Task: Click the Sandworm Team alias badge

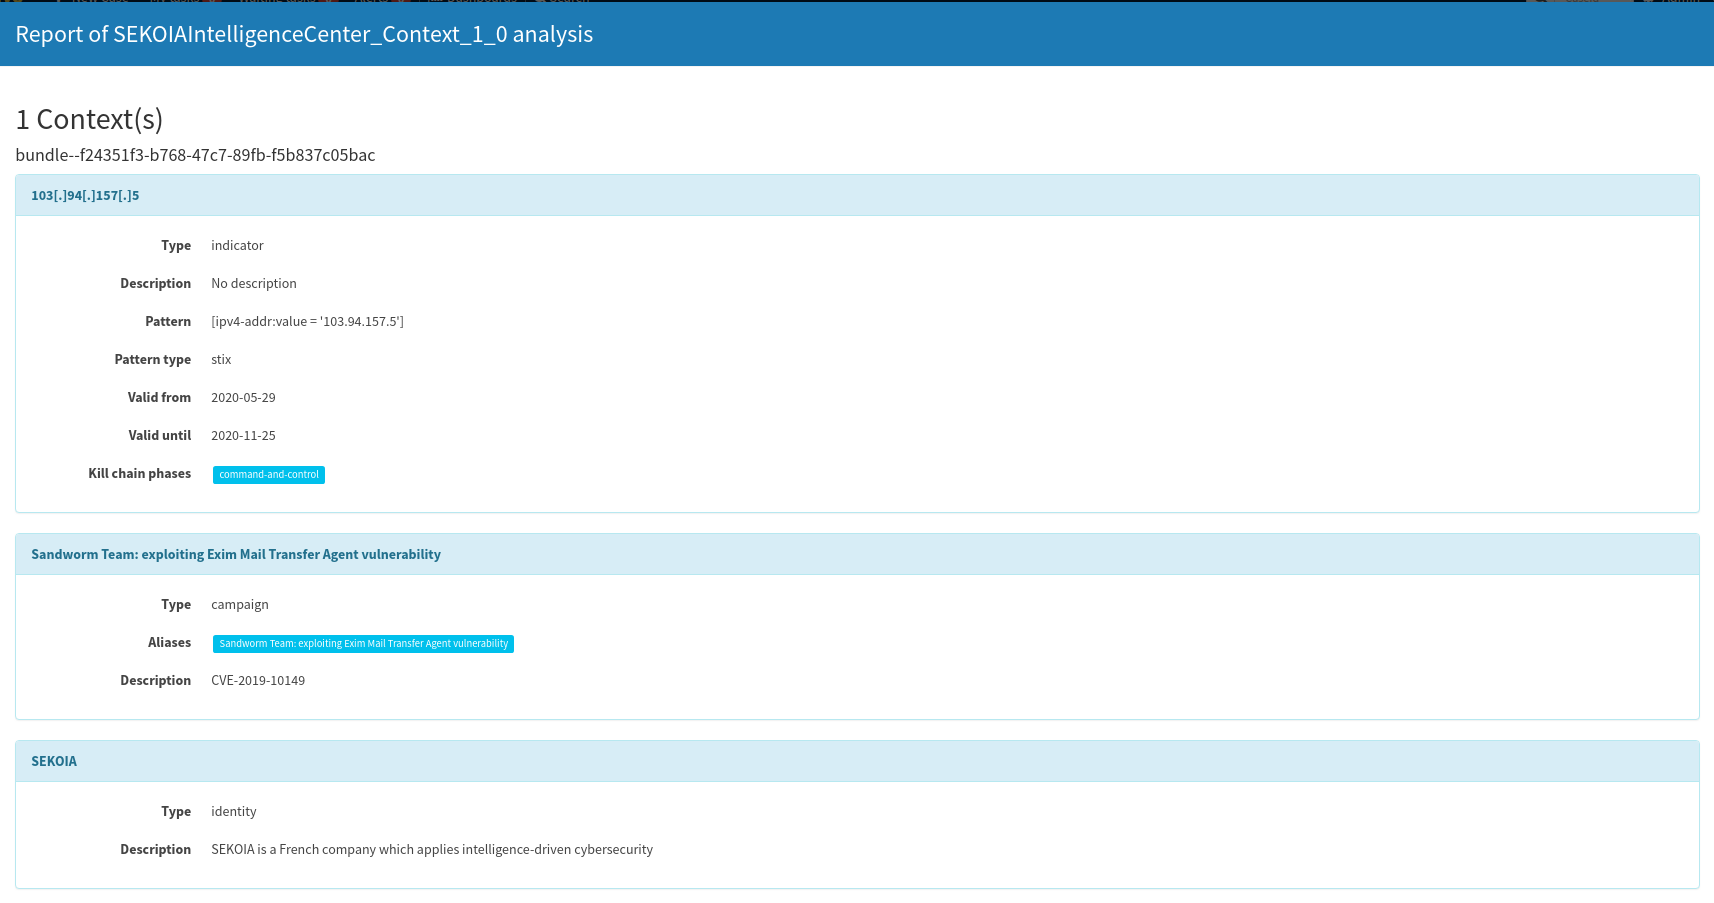Action: click(363, 644)
